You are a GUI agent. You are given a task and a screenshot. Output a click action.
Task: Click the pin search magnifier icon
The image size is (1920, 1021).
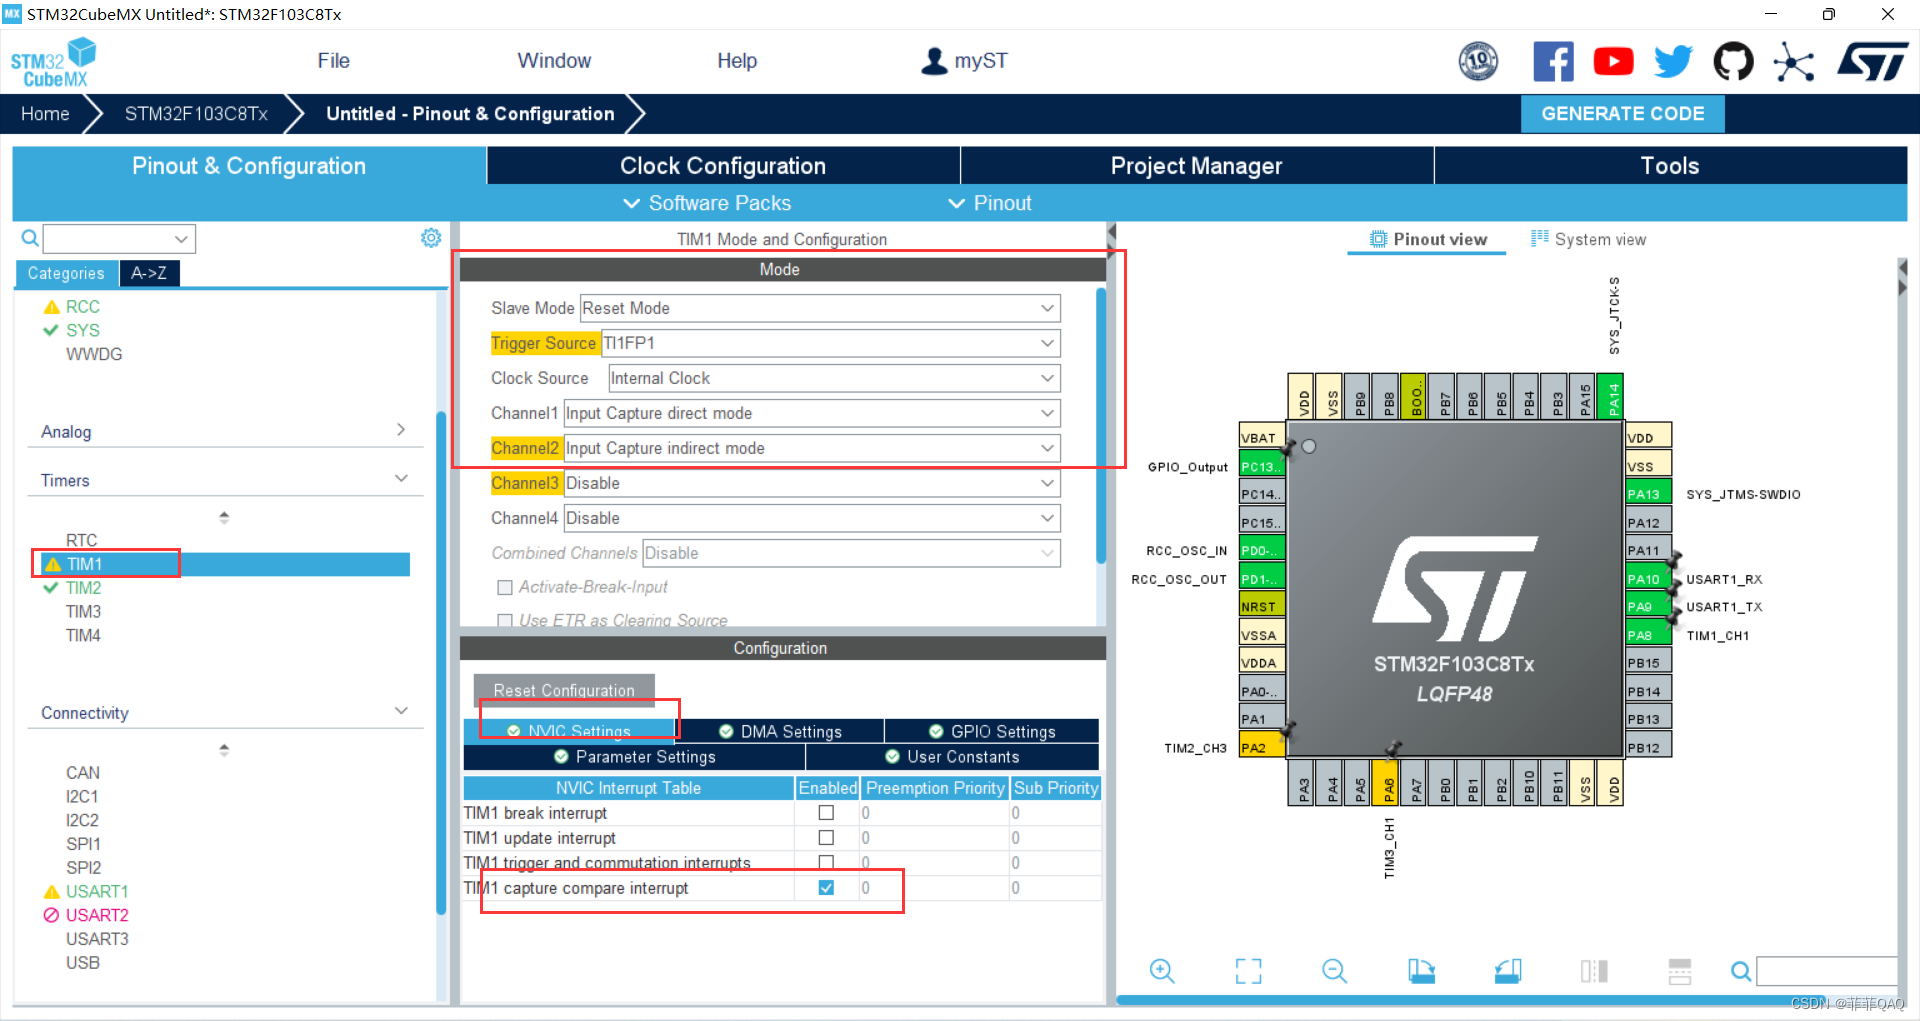coord(1741,971)
